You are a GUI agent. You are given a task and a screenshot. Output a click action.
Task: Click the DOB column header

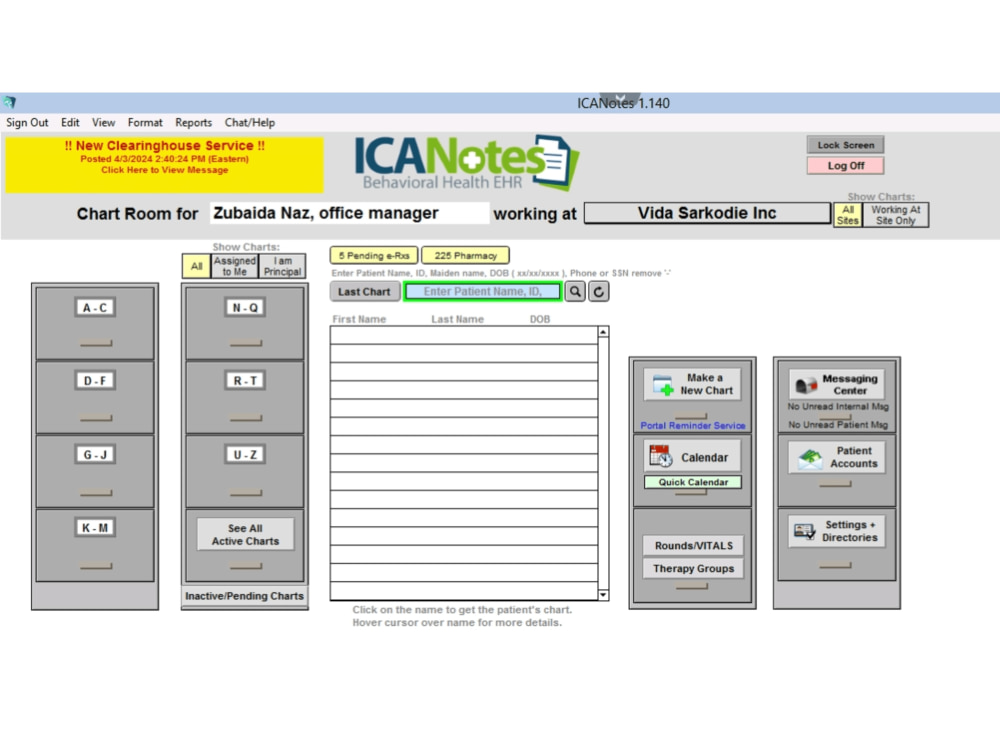click(540, 319)
